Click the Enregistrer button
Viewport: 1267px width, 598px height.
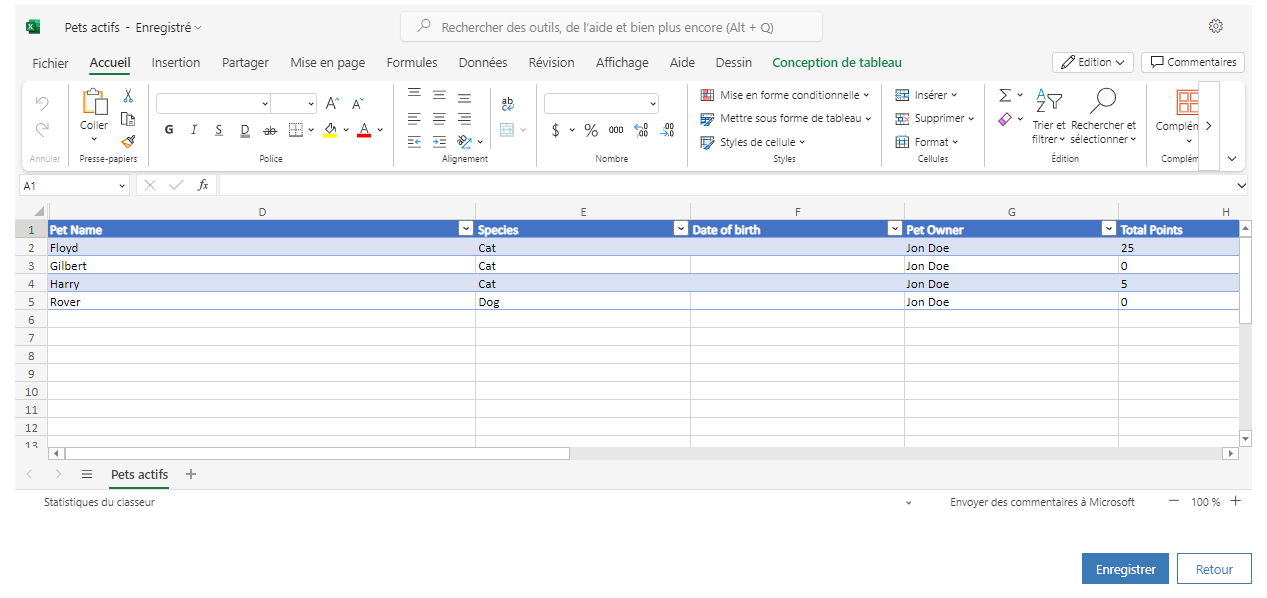coord(1125,569)
